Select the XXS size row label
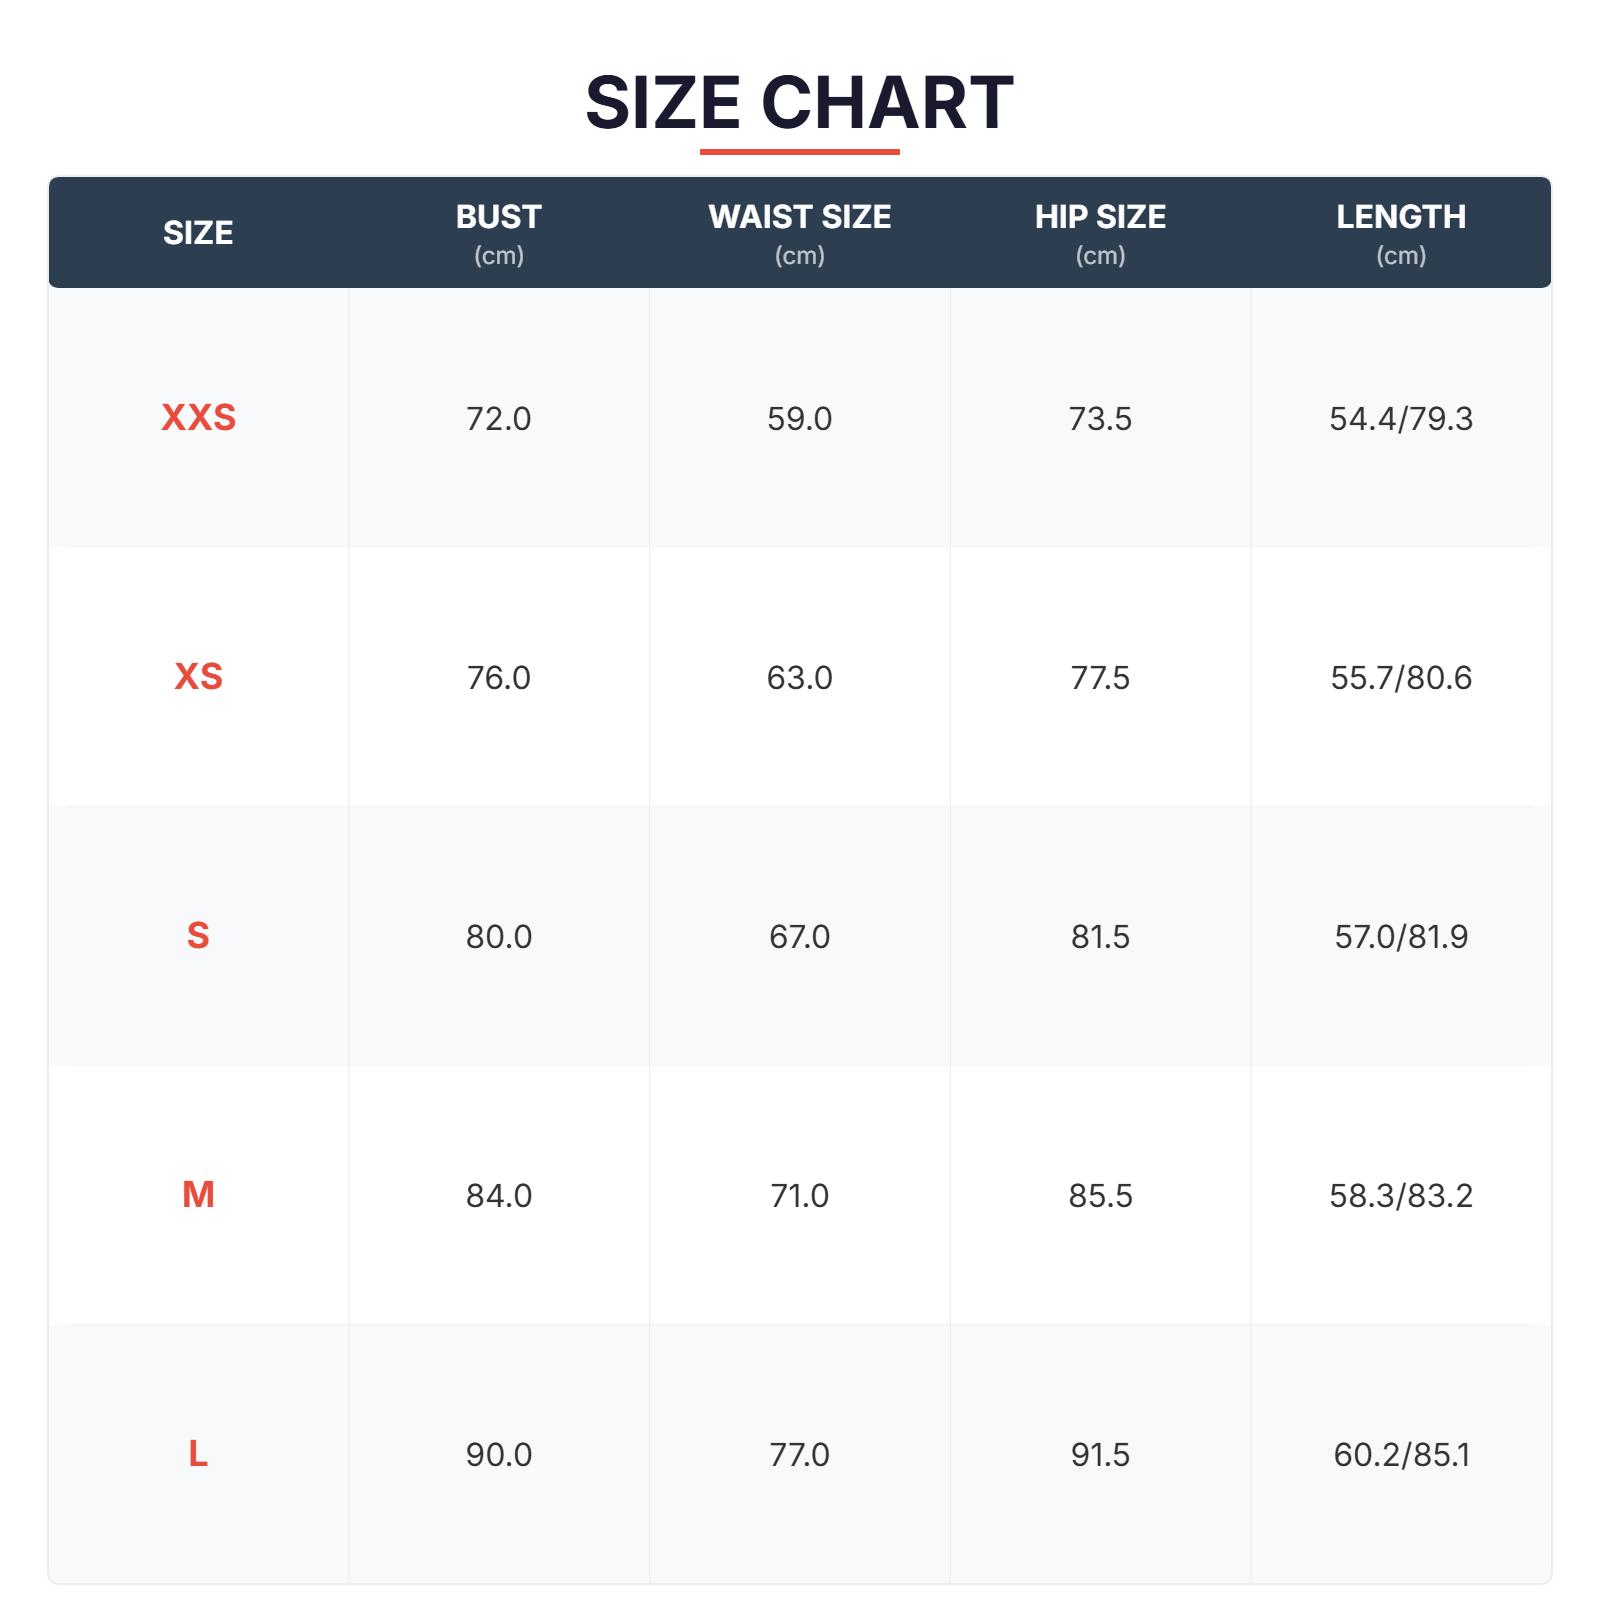This screenshot has width=1600, height=1600. click(x=198, y=417)
